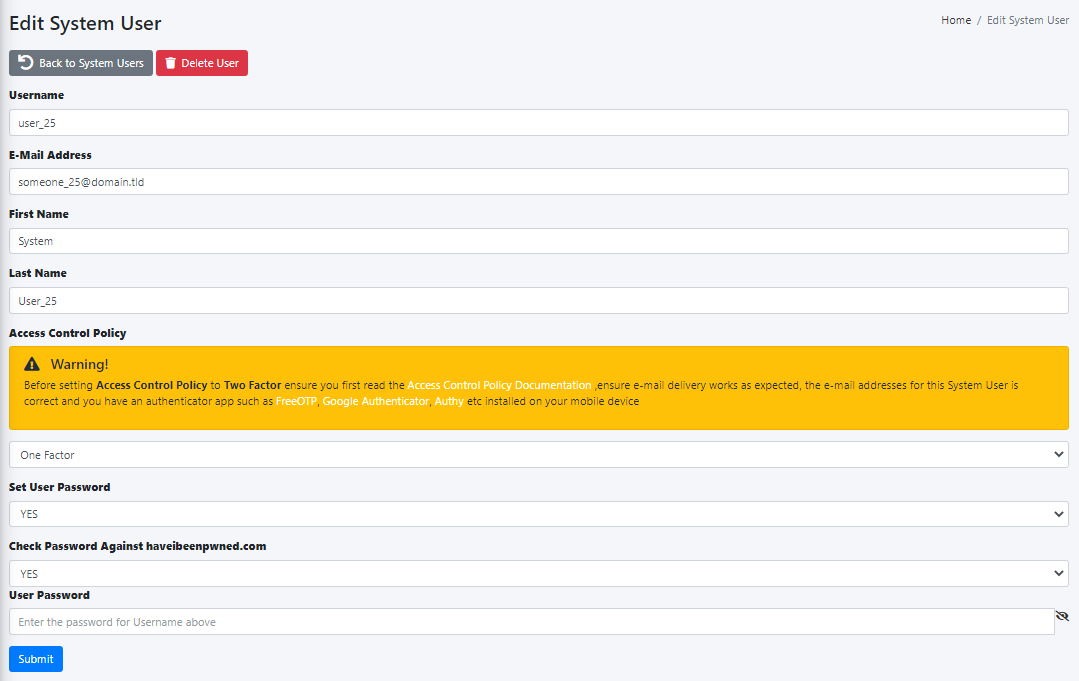Open the haveibeenpwned check dropdown
Image resolution: width=1079 pixels, height=681 pixels.
pyautogui.click(x=539, y=574)
